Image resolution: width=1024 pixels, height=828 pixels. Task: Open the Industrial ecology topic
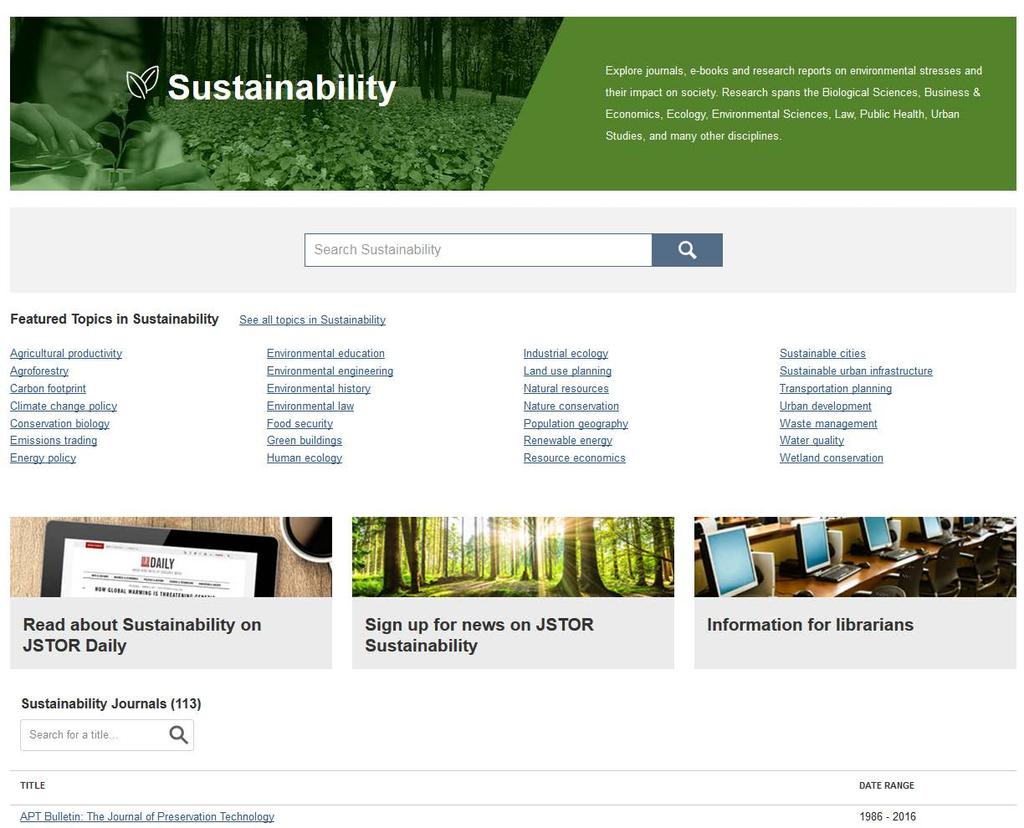tap(566, 353)
